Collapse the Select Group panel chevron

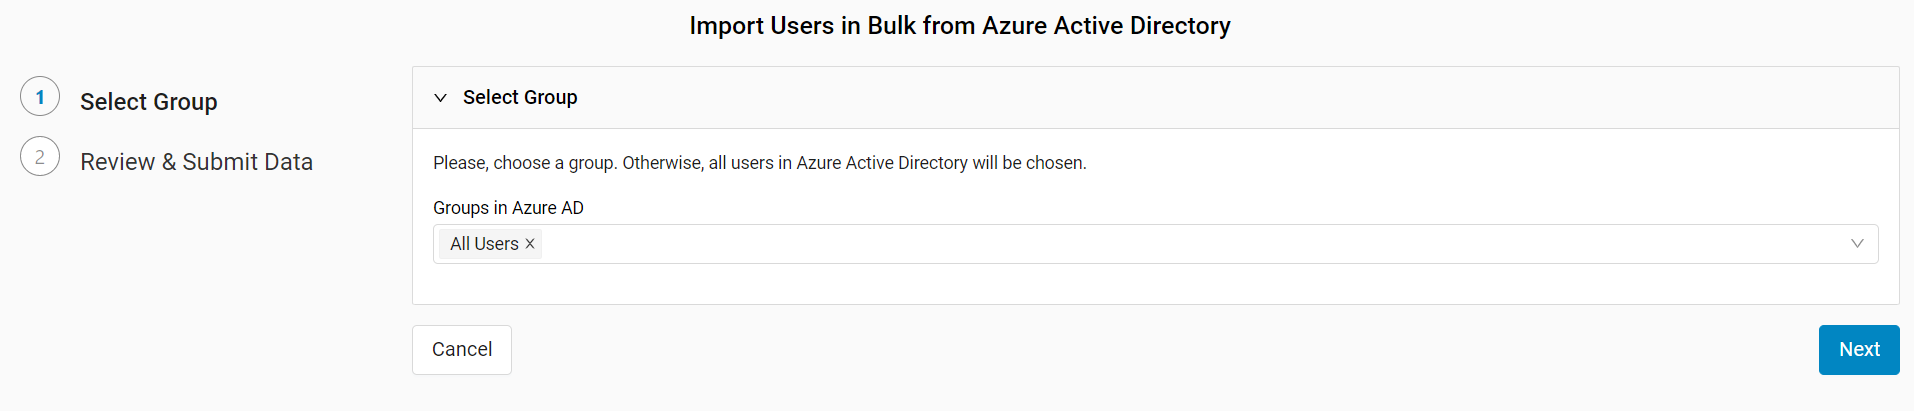440,98
